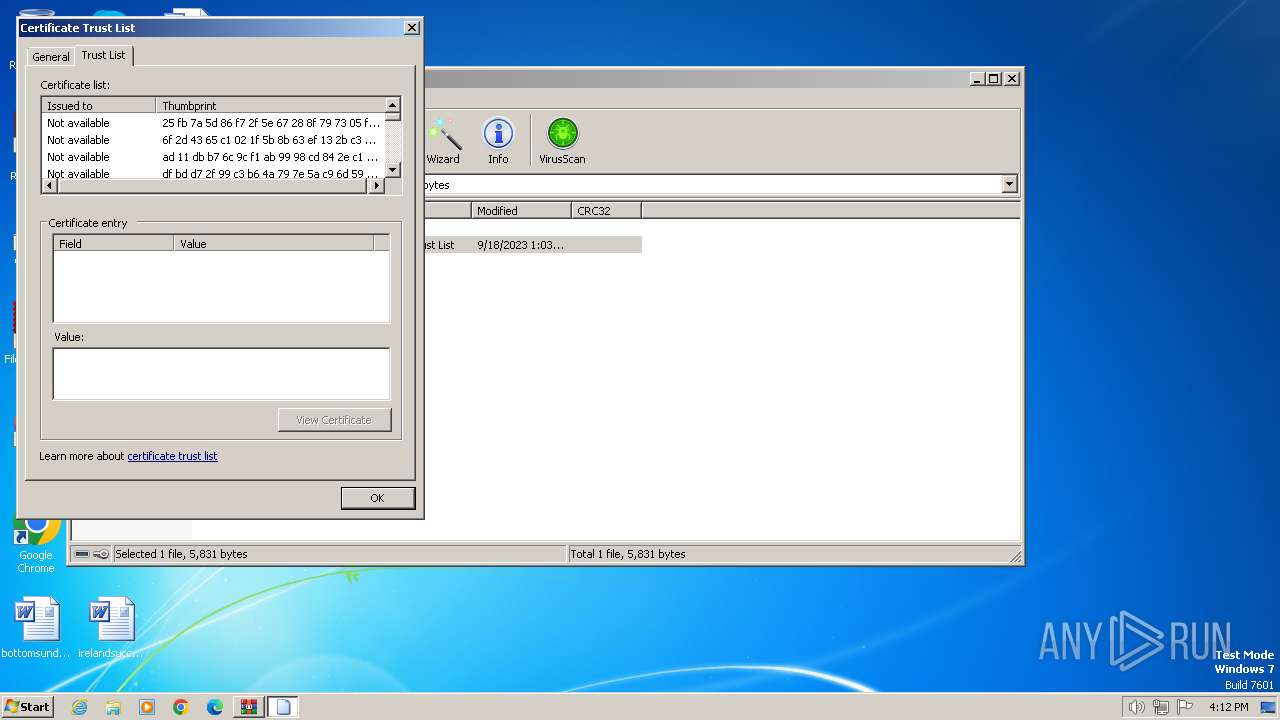The image size is (1280, 720).
Task: Sort WinRAR file list by Modified
Action: pos(521,210)
